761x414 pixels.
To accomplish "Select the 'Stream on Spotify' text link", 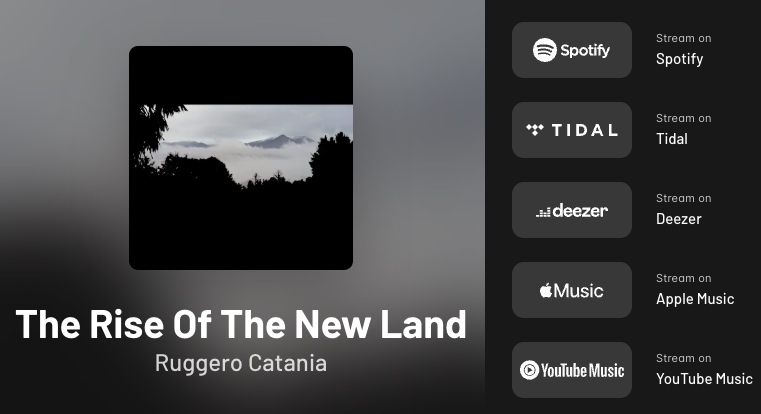I will [x=683, y=50].
